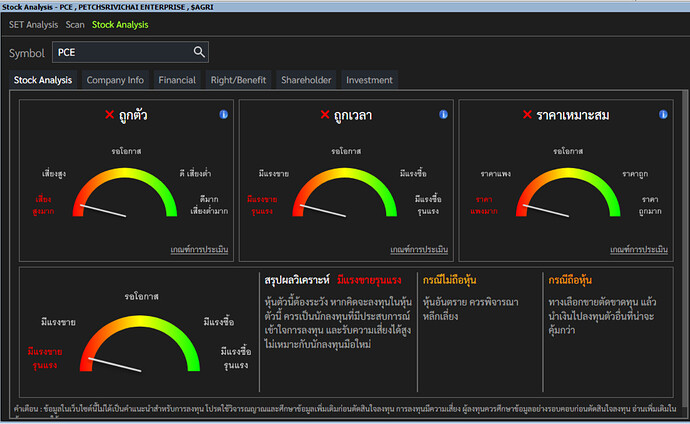
Task: Click the ถูกตัว risk gauge needle
Action: (103, 211)
